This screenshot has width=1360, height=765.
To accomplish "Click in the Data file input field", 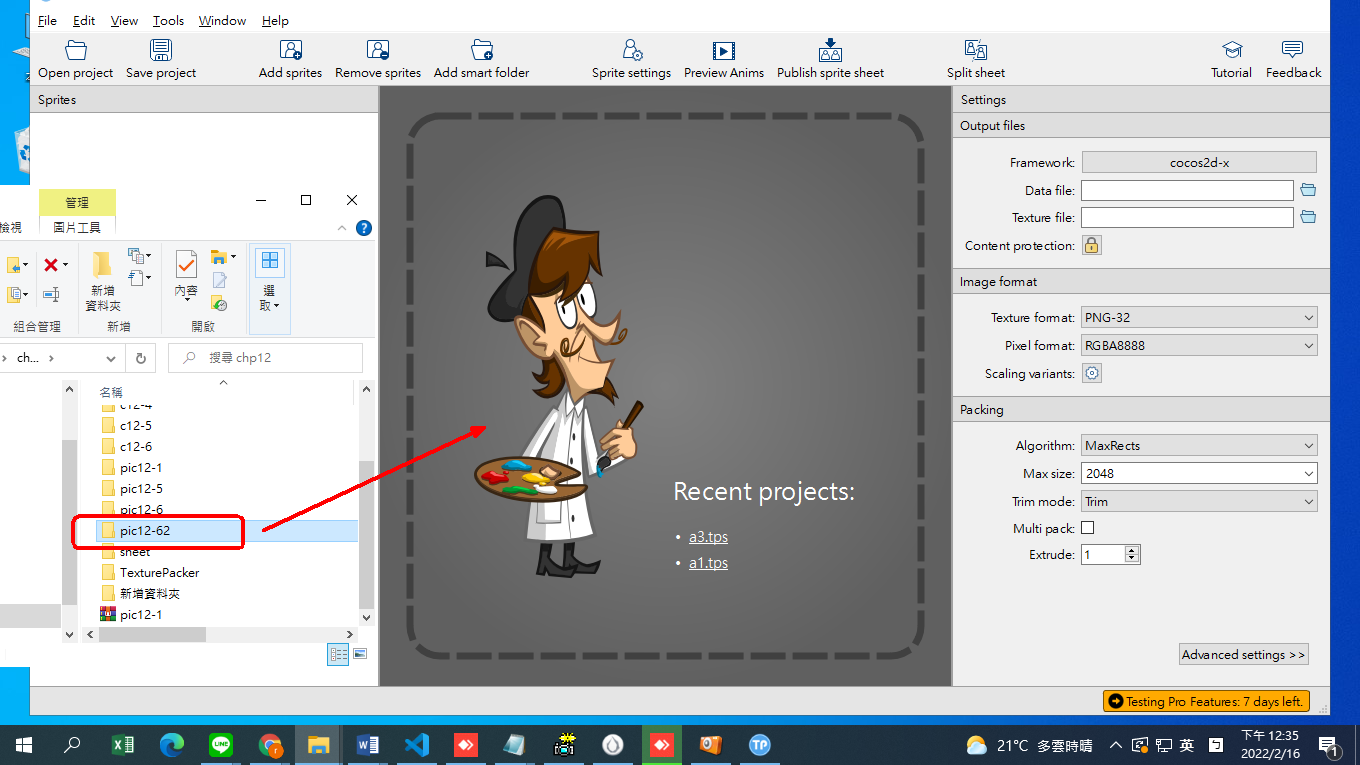I will point(1187,190).
